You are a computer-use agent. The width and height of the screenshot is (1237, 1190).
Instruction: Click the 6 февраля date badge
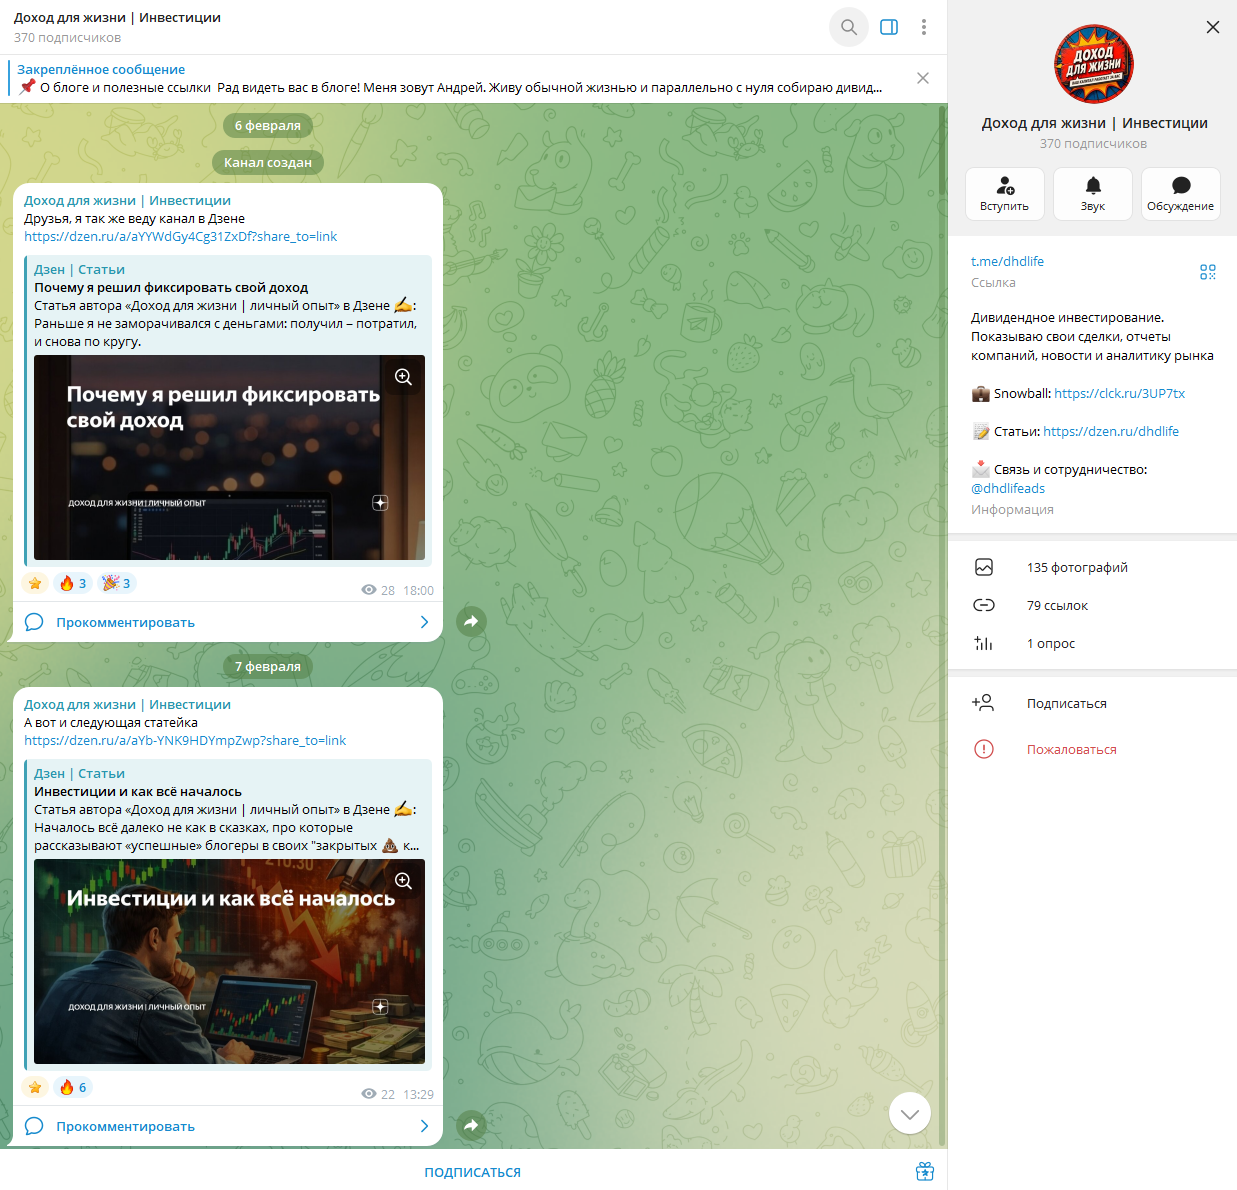268,125
